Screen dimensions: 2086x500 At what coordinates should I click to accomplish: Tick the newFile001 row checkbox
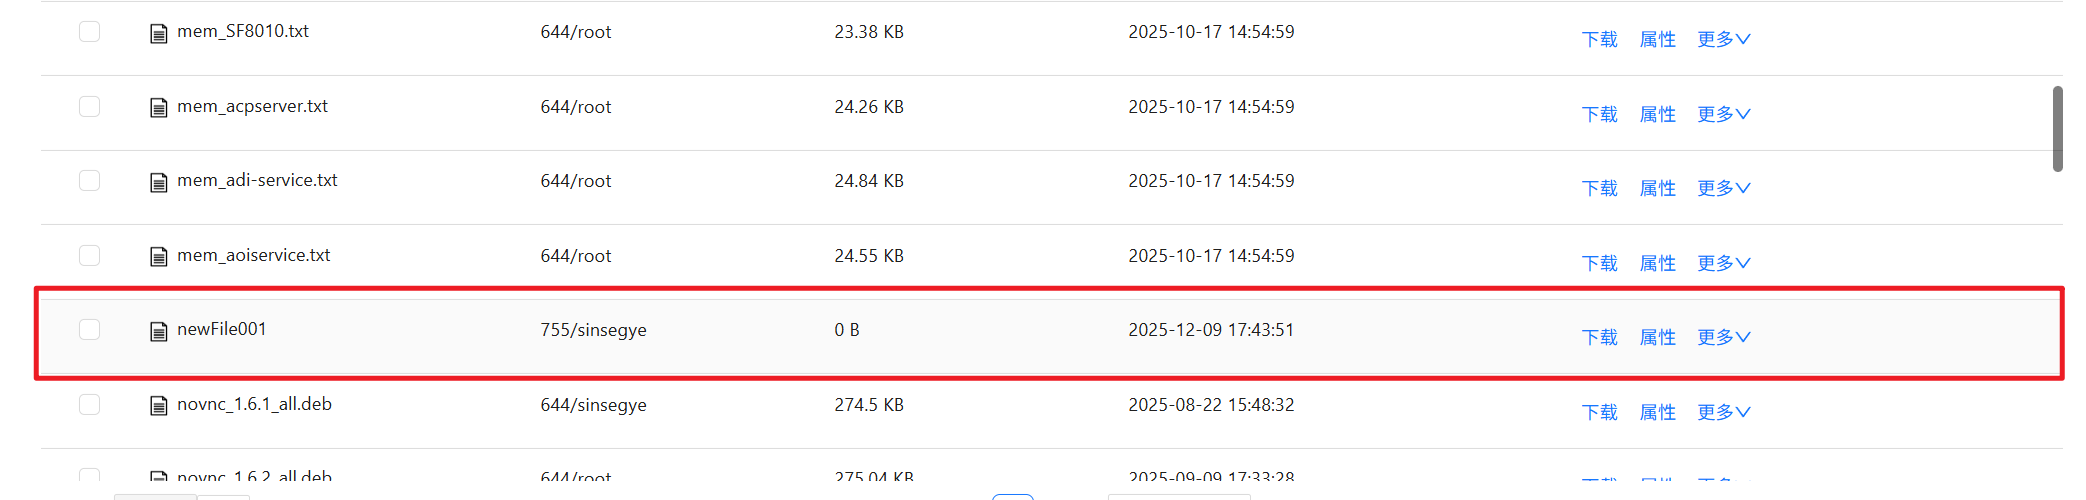[x=90, y=330]
